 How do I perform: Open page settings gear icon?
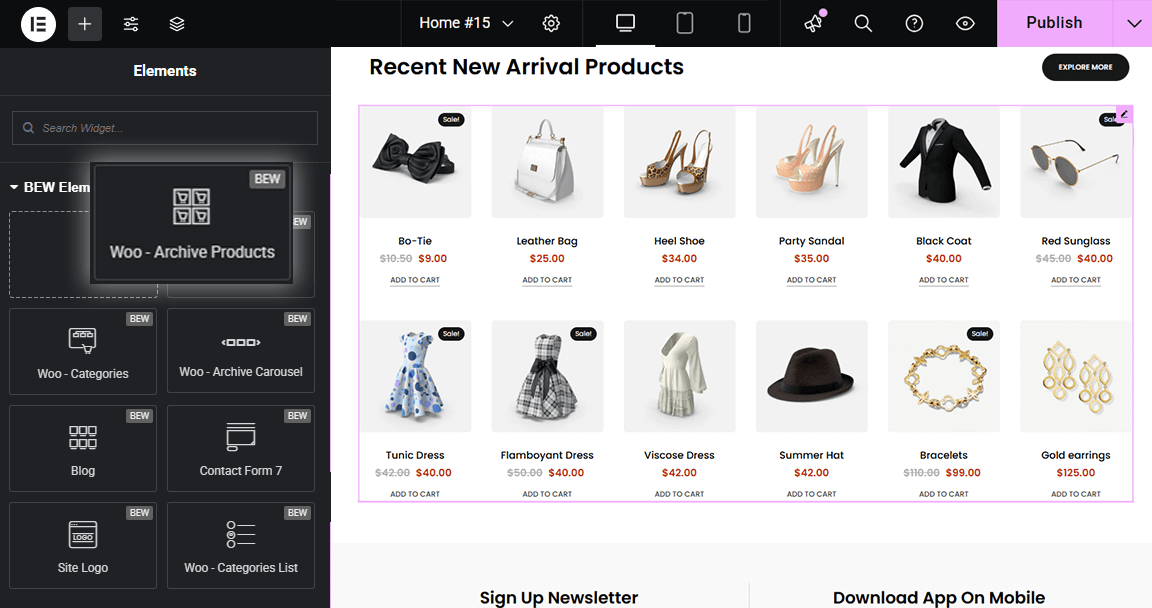pyautogui.click(x=551, y=23)
